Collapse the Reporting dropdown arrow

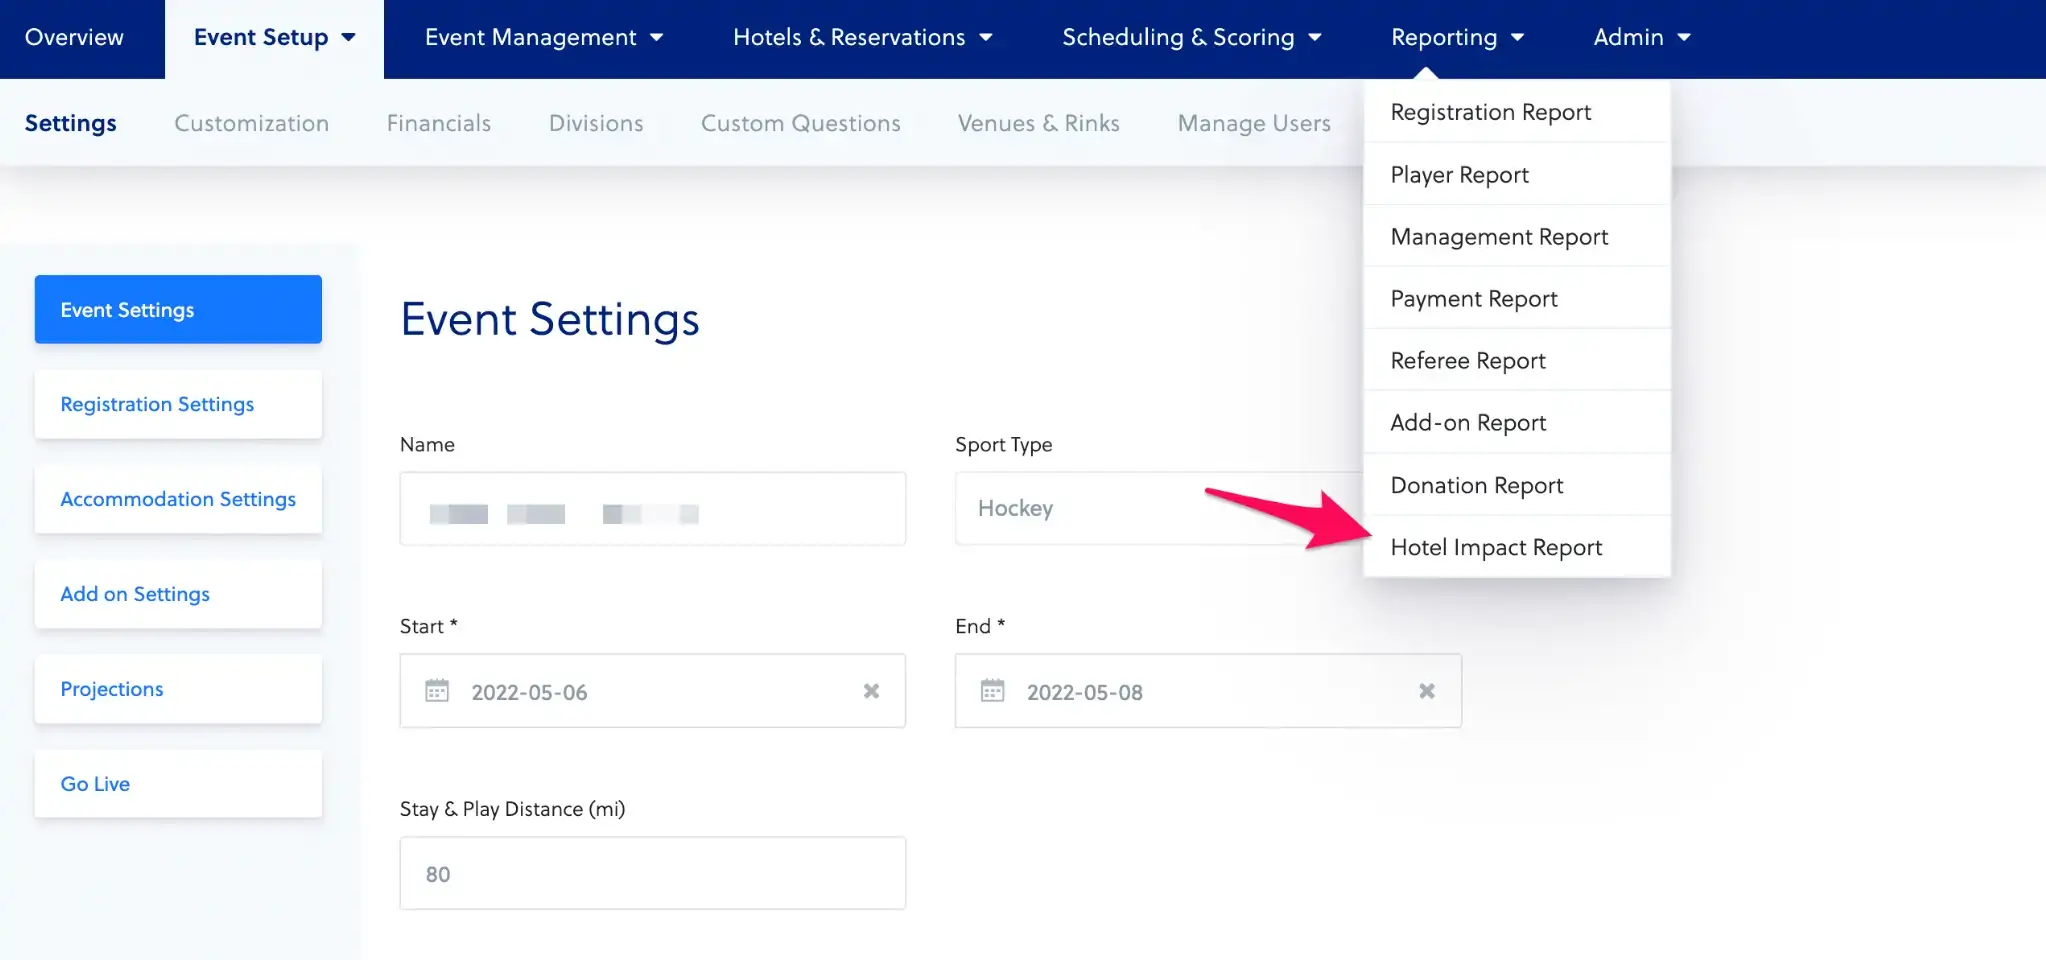pyautogui.click(x=1518, y=38)
